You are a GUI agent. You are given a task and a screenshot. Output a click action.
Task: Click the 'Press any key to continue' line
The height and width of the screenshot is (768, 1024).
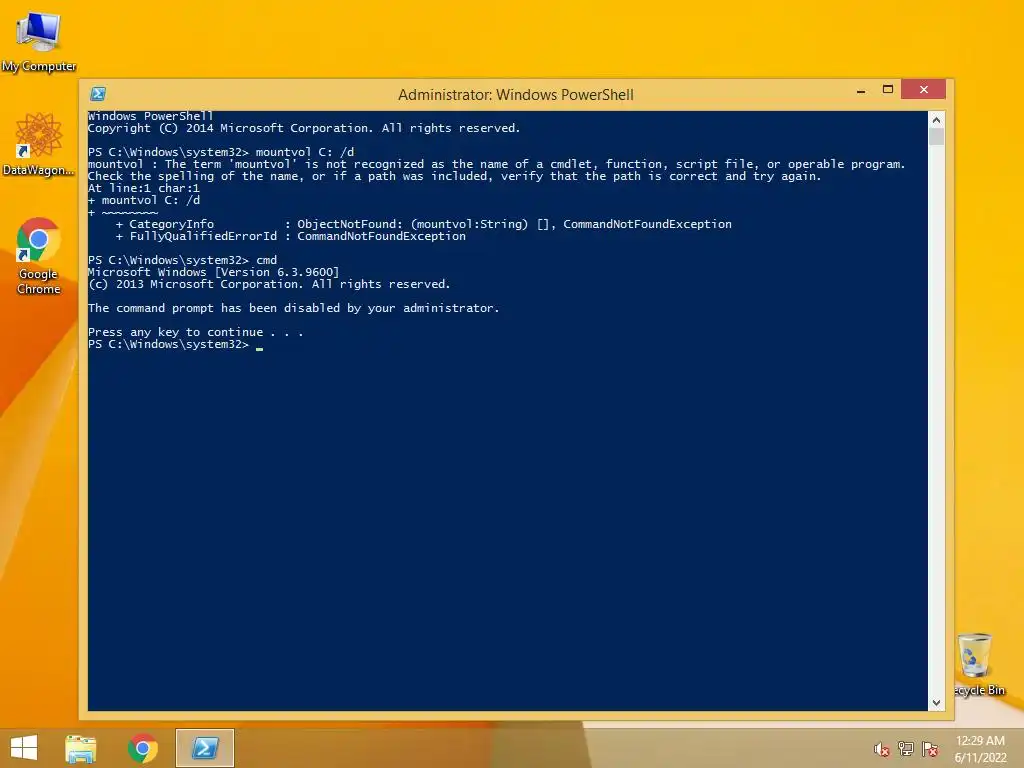[195, 332]
